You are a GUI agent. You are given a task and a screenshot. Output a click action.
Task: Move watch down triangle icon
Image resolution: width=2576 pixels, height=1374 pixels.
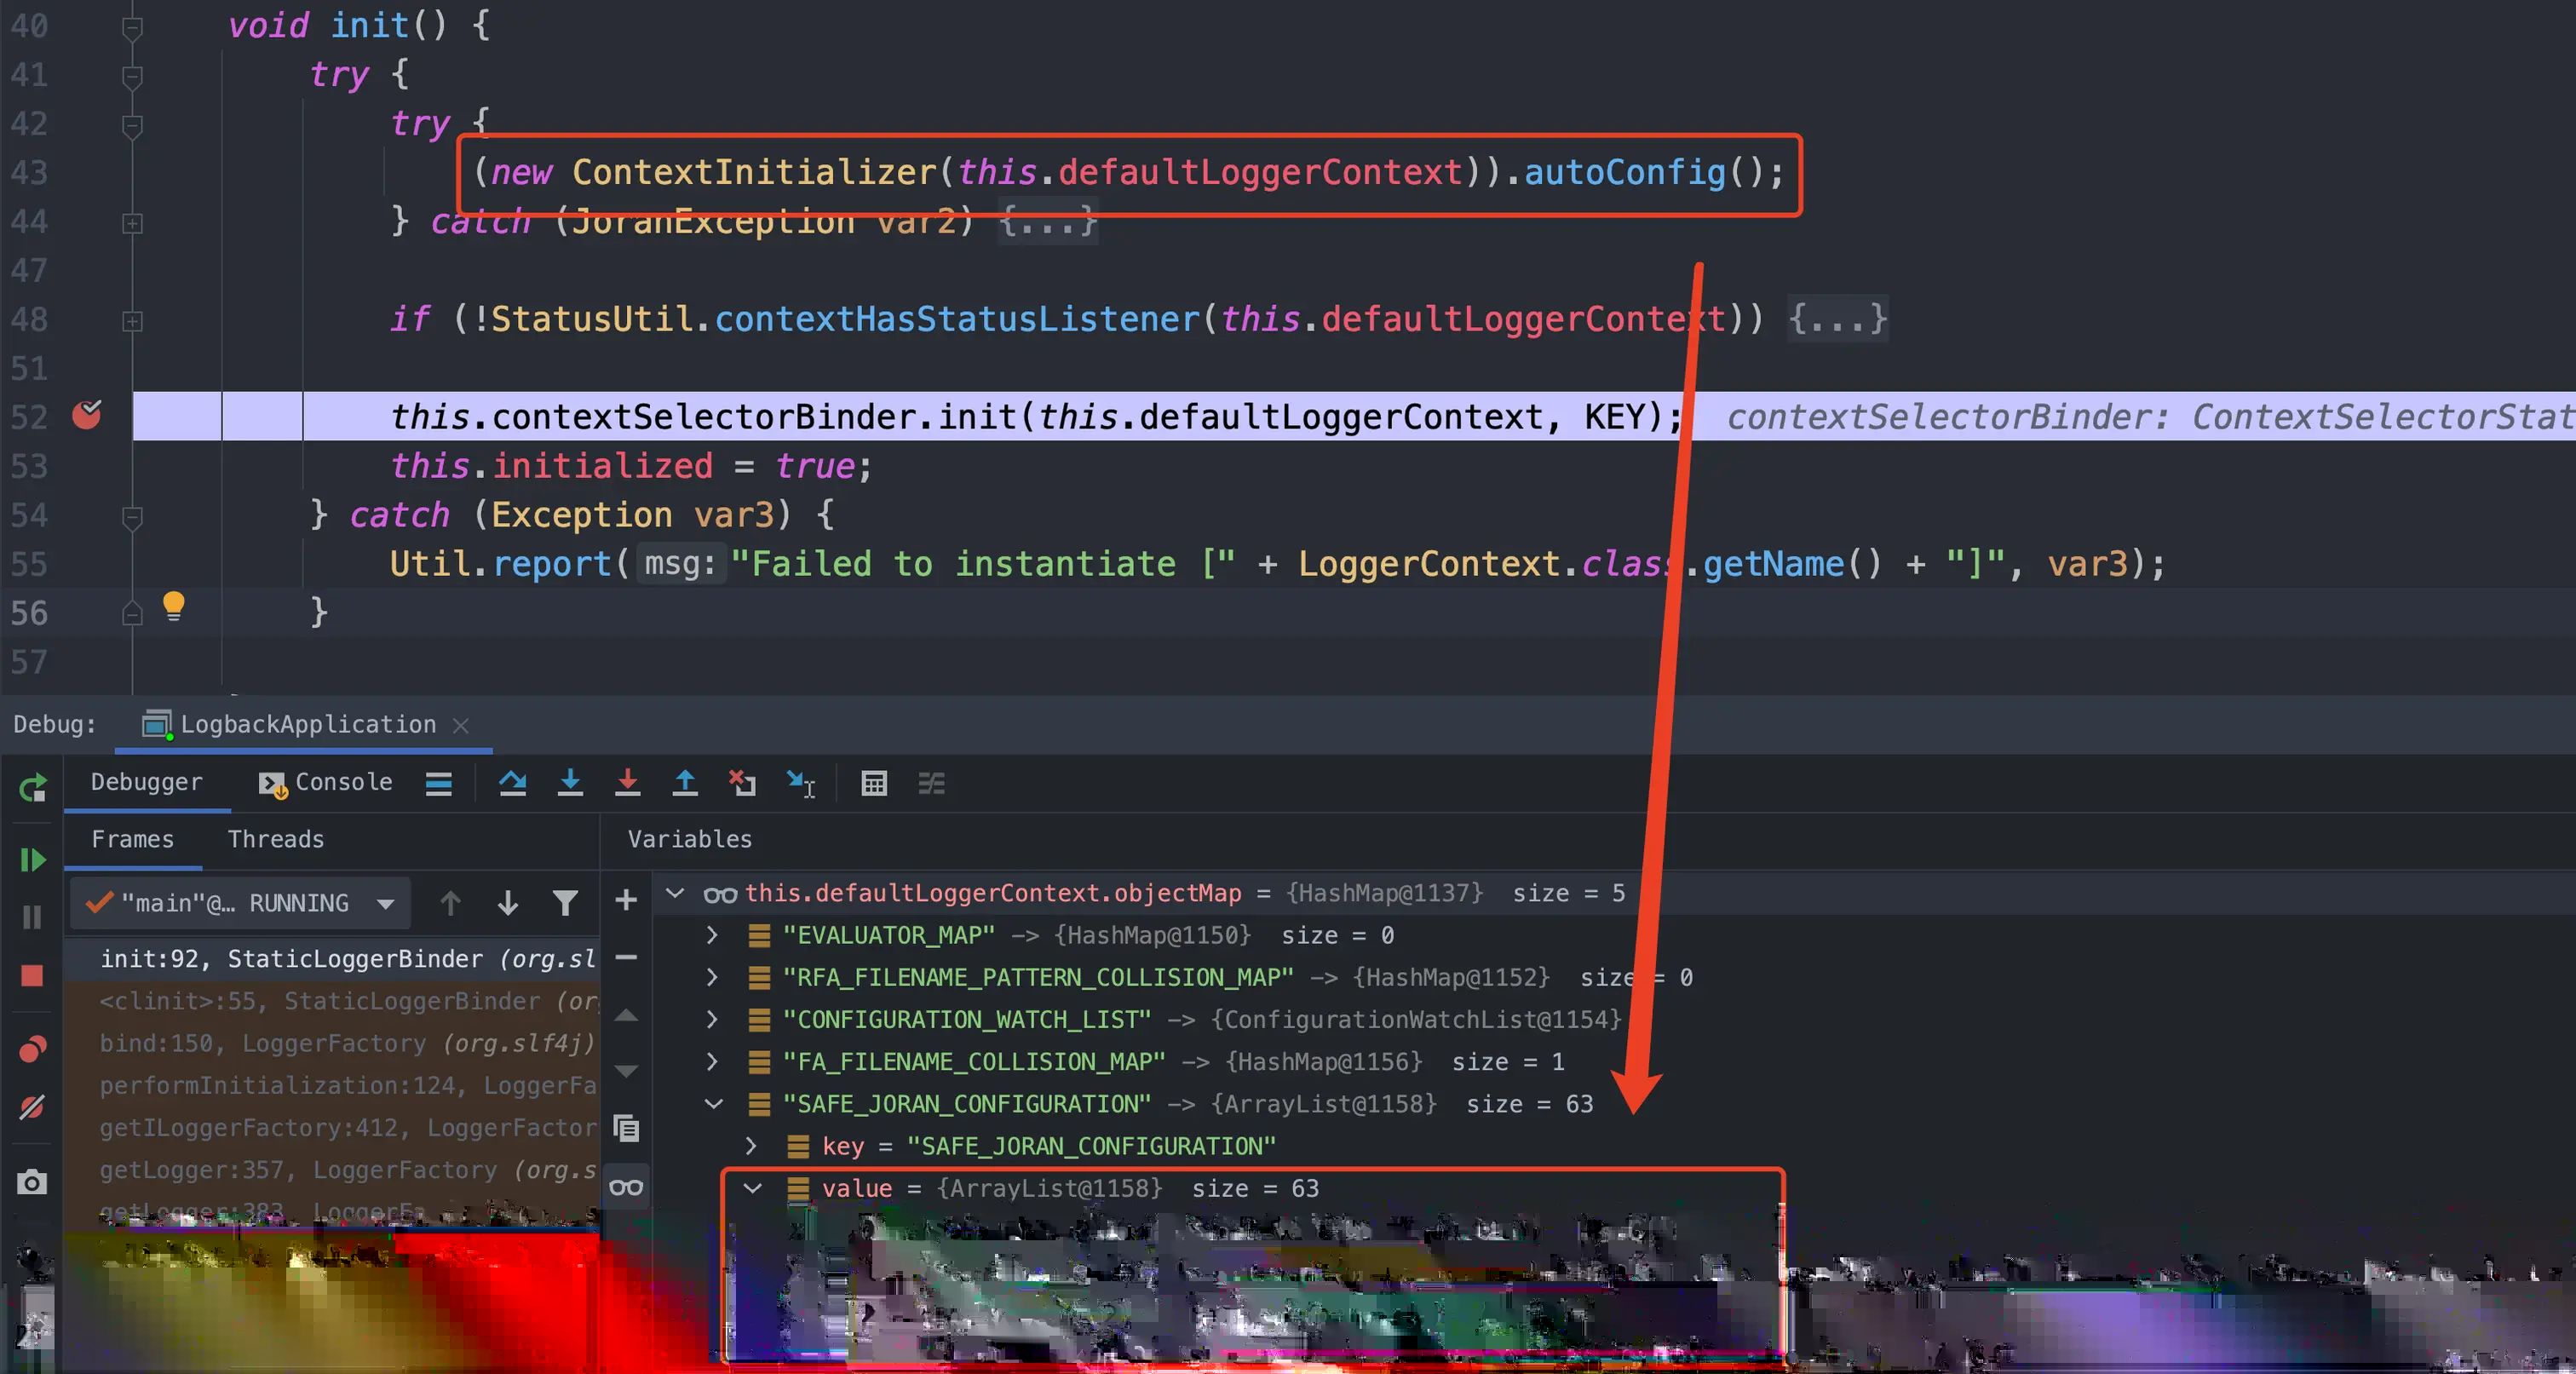[x=626, y=1071]
